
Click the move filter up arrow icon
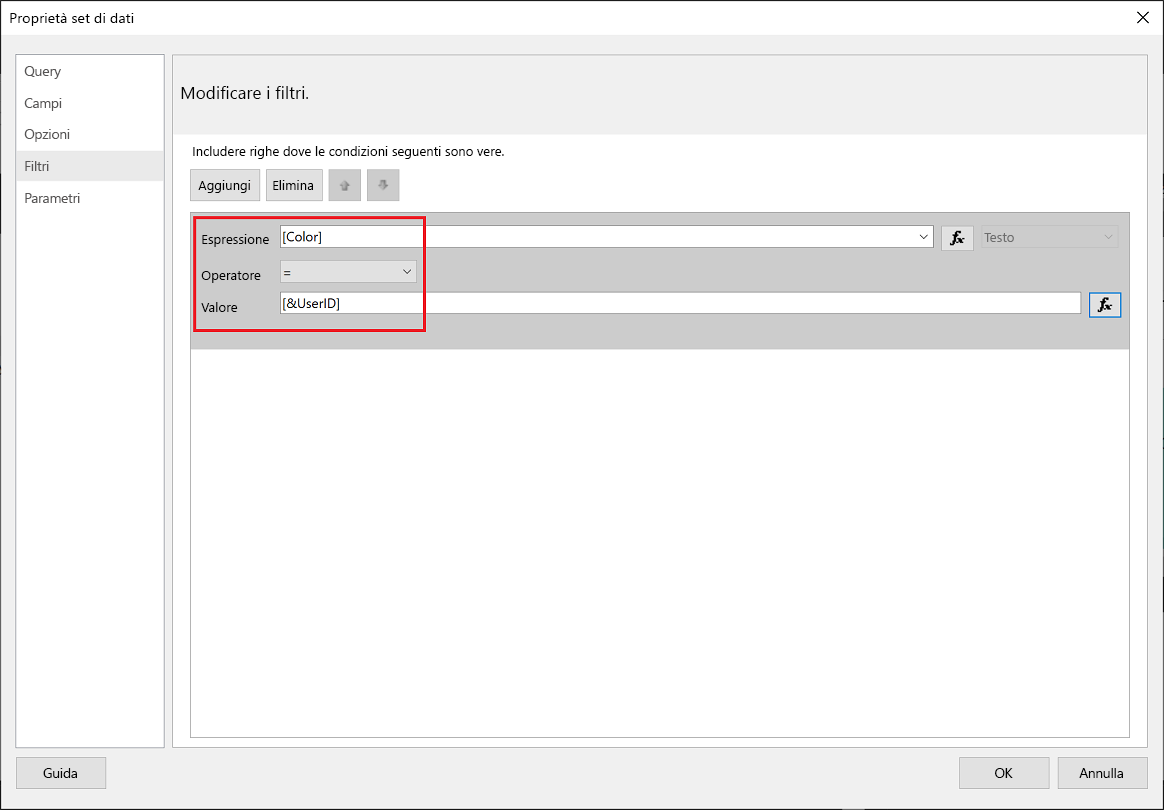344,185
